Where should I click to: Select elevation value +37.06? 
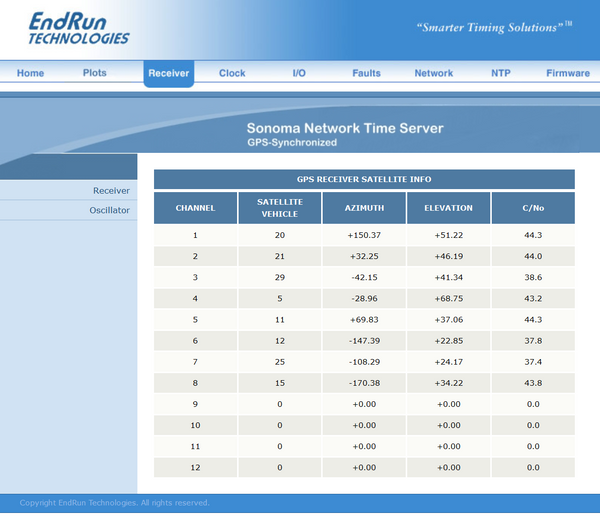click(448, 320)
